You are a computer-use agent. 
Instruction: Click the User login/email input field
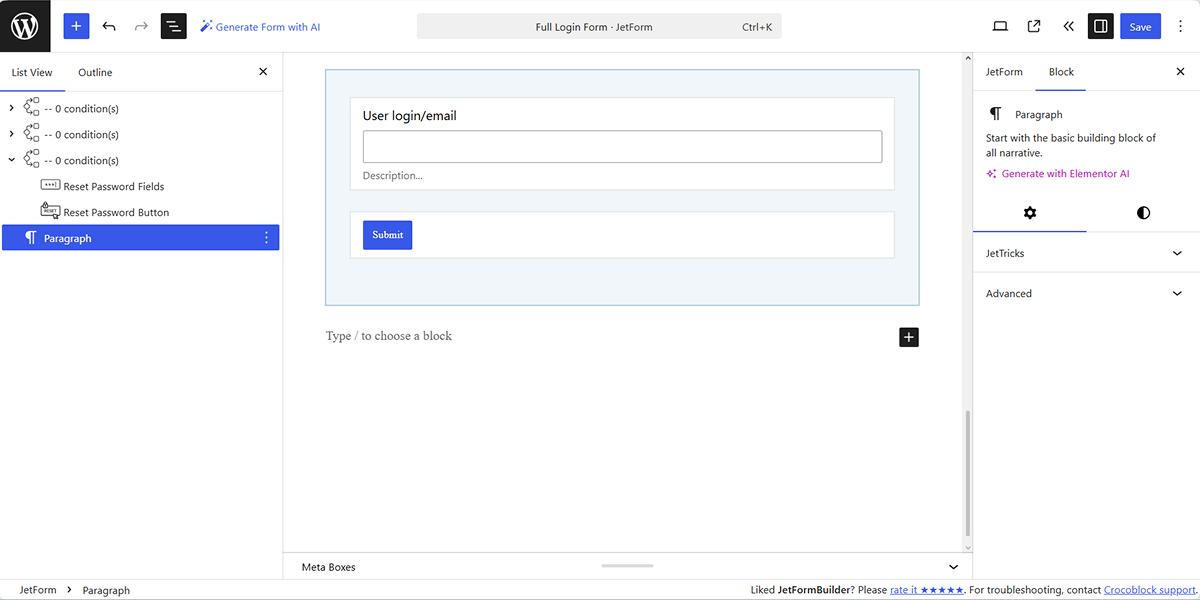(x=622, y=146)
